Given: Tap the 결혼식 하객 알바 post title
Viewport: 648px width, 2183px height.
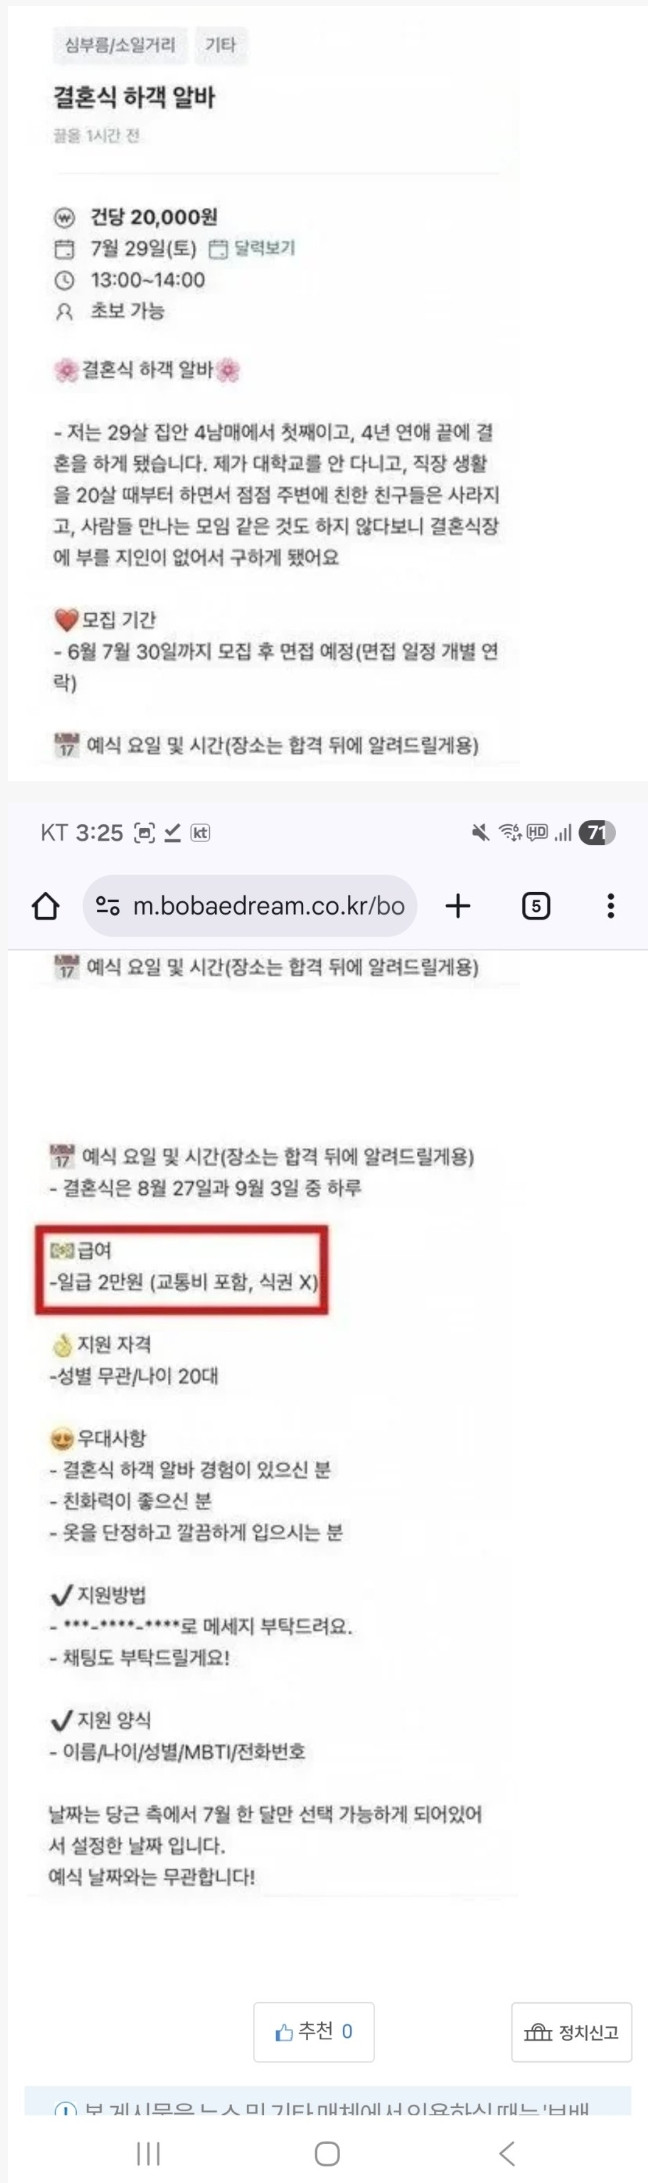Looking at the screenshot, I should point(134,97).
